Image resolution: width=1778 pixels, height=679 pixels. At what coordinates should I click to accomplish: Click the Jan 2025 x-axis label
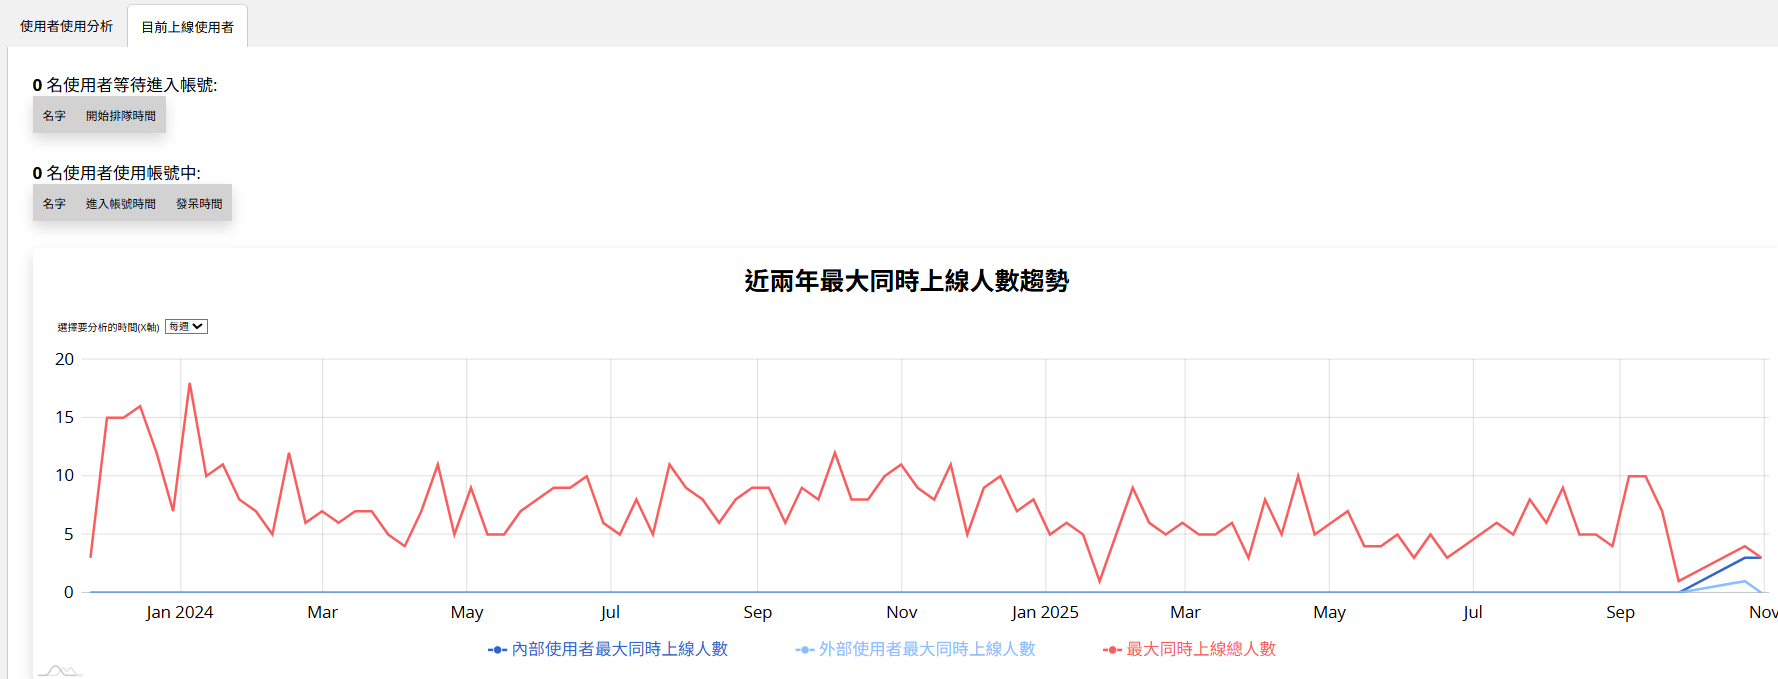tap(1044, 612)
